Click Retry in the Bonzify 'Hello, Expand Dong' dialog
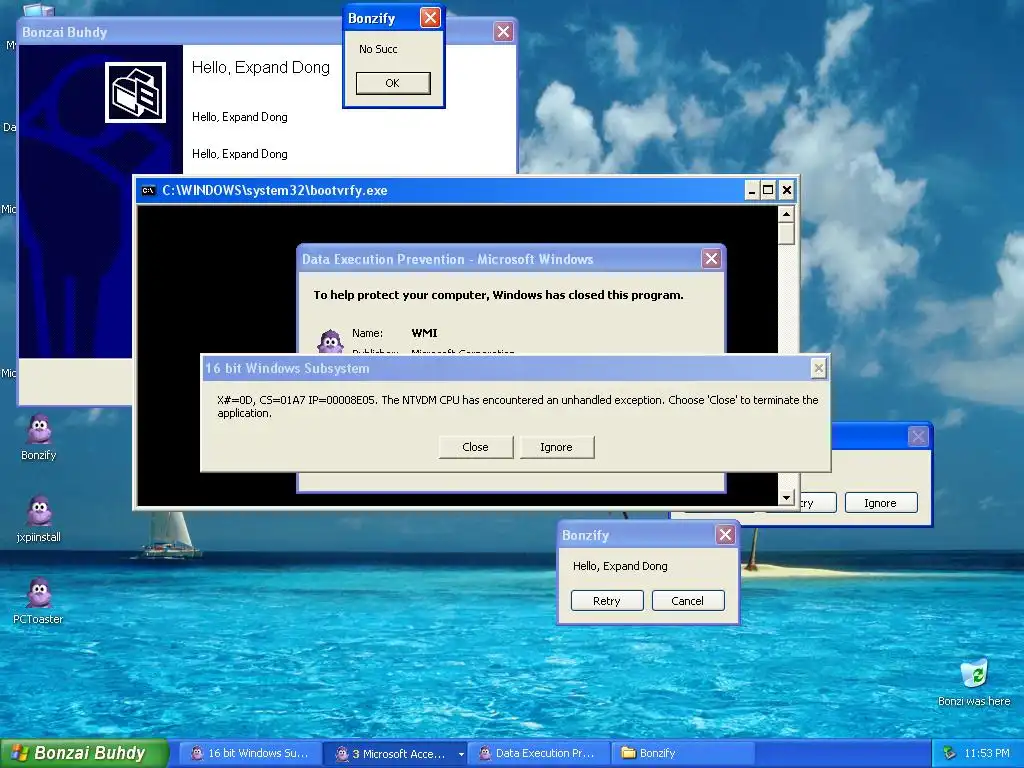The width and height of the screenshot is (1024, 768). pos(607,601)
